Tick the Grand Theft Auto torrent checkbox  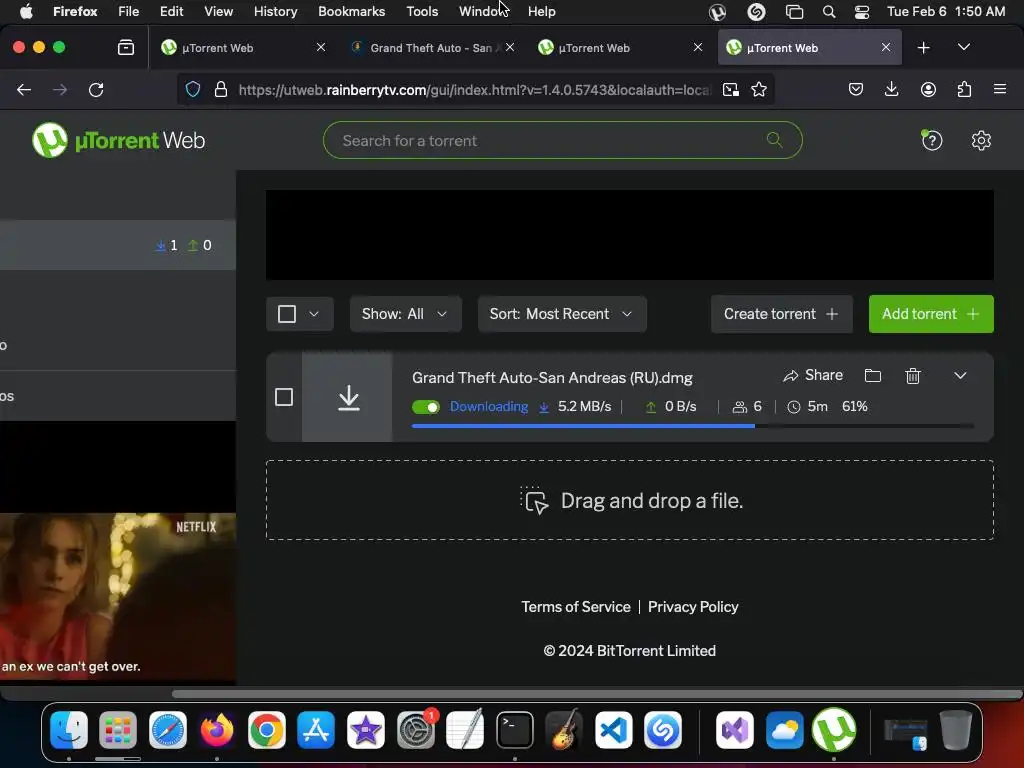283,397
